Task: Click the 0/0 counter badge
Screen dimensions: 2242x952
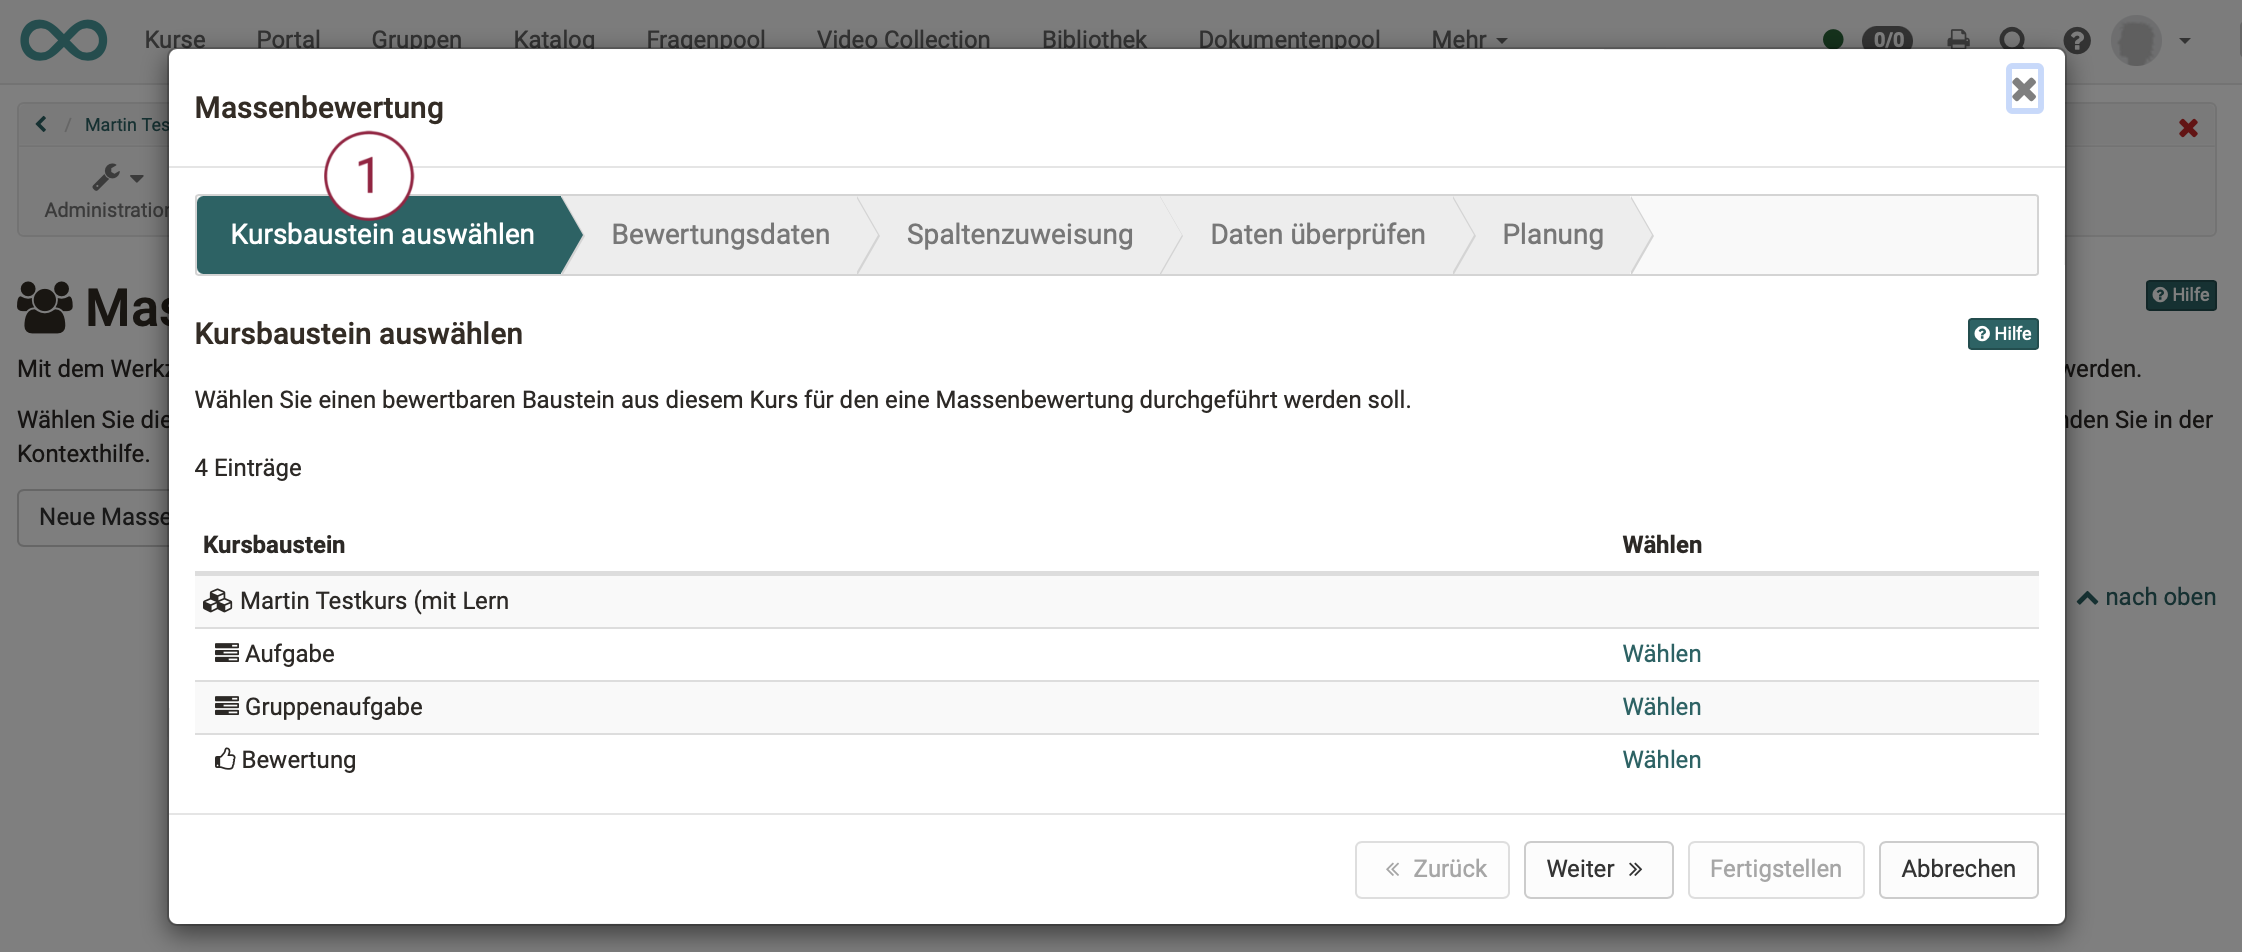Action: [x=1887, y=40]
